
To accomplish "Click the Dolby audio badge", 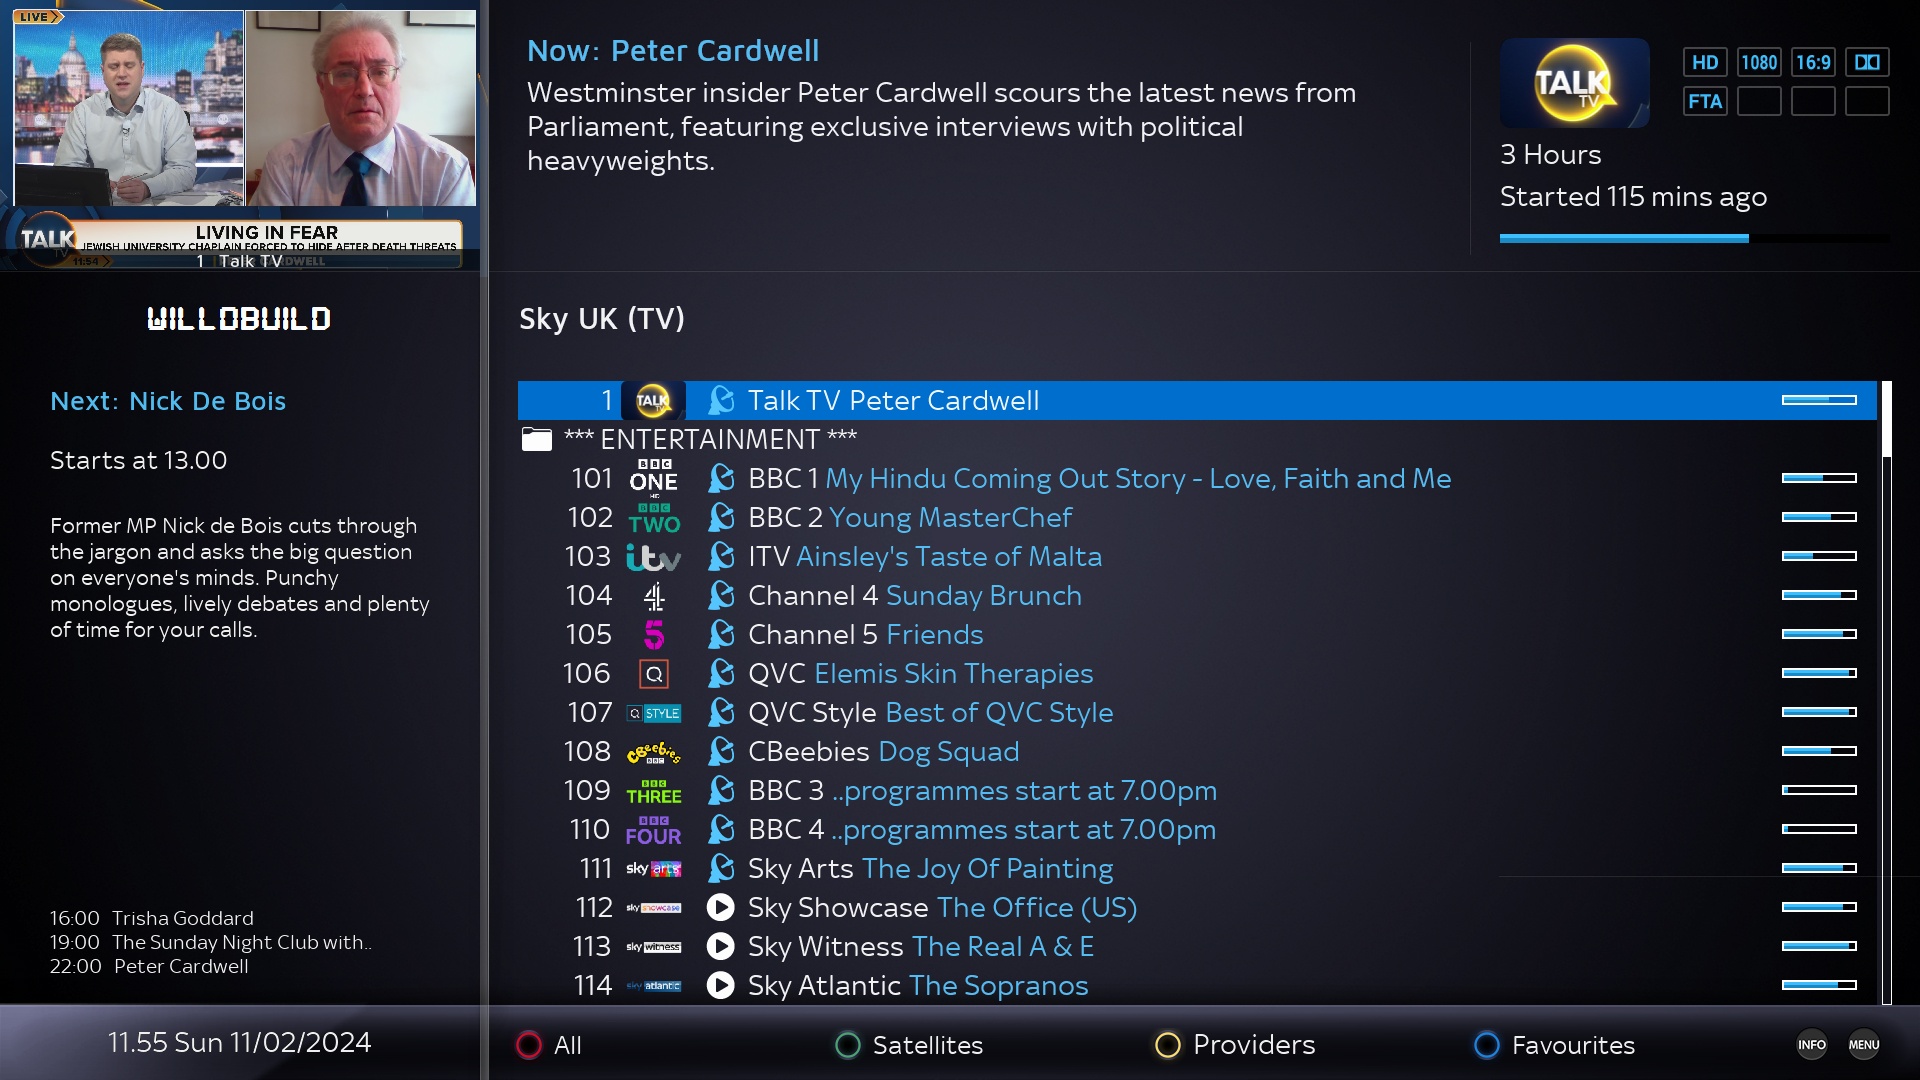I will pyautogui.click(x=1867, y=63).
